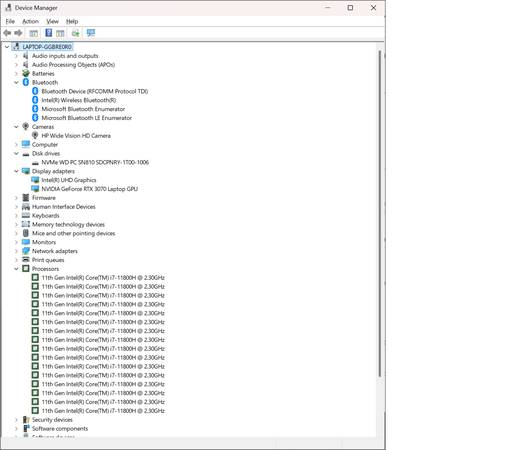
Task: Collapse the Bluetooth category
Action: click(16, 82)
